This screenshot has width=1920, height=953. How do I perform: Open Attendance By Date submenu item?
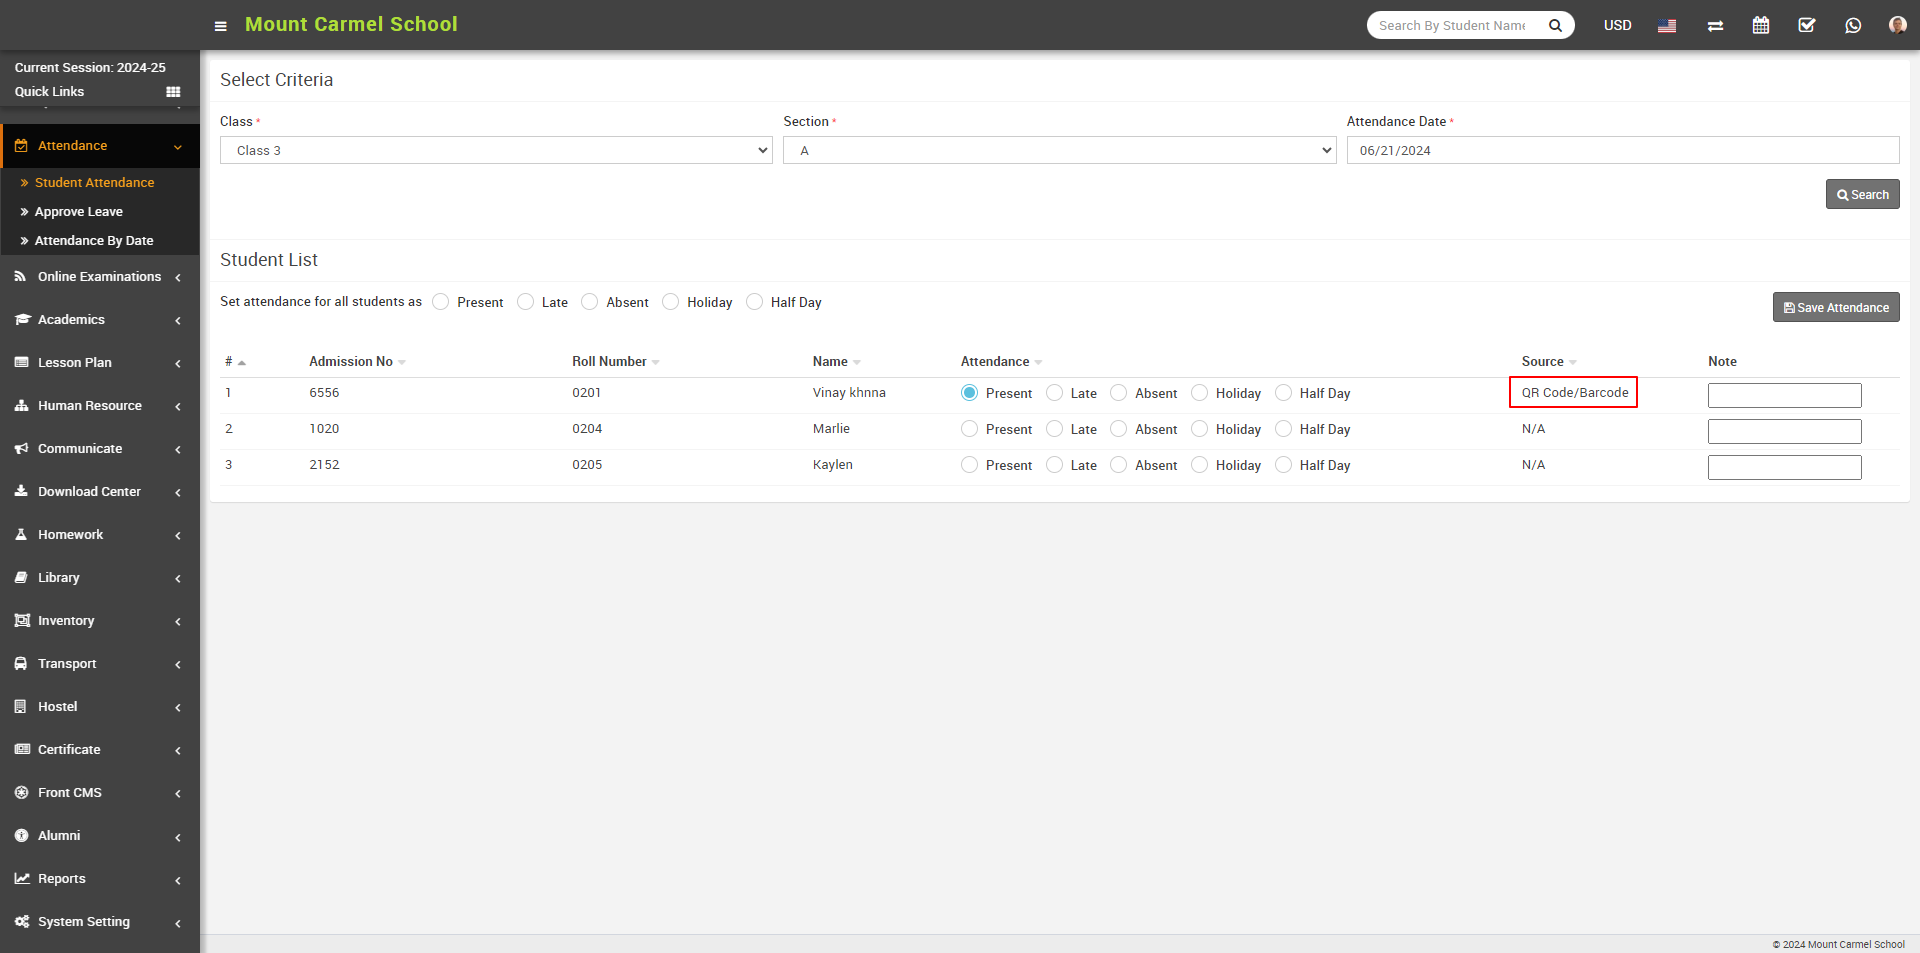click(x=94, y=241)
